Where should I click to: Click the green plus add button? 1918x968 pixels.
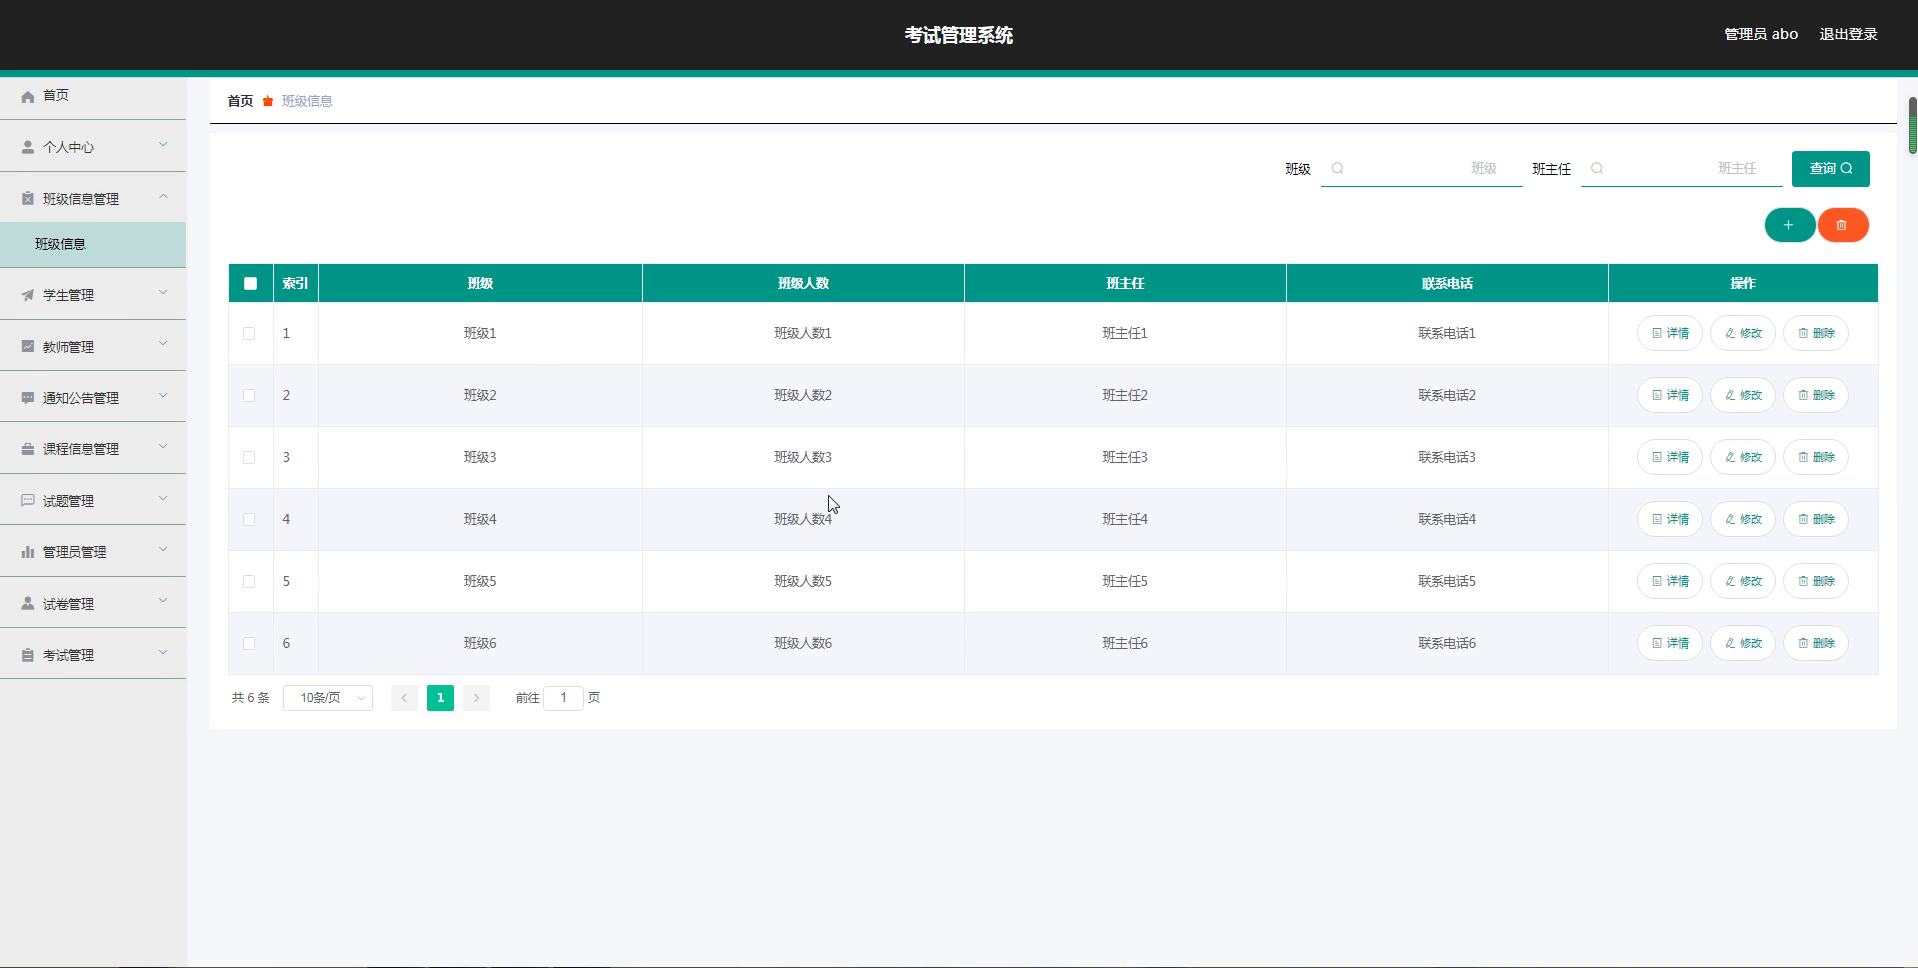coord(1789,225)
